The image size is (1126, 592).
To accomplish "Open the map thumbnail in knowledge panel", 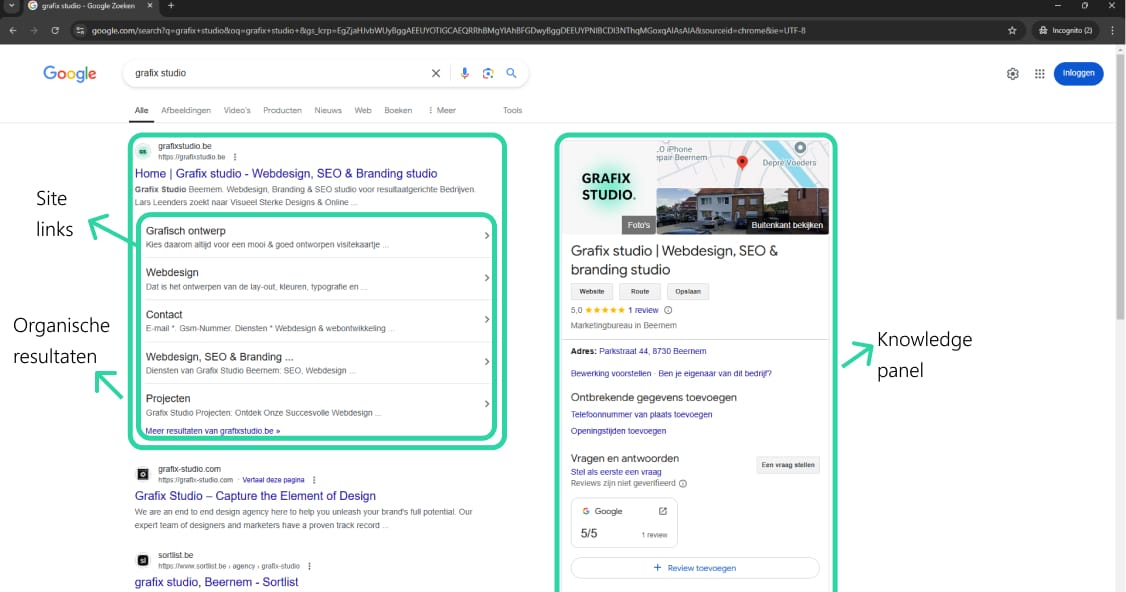I will pyautogui.click(x=742, y=164).
